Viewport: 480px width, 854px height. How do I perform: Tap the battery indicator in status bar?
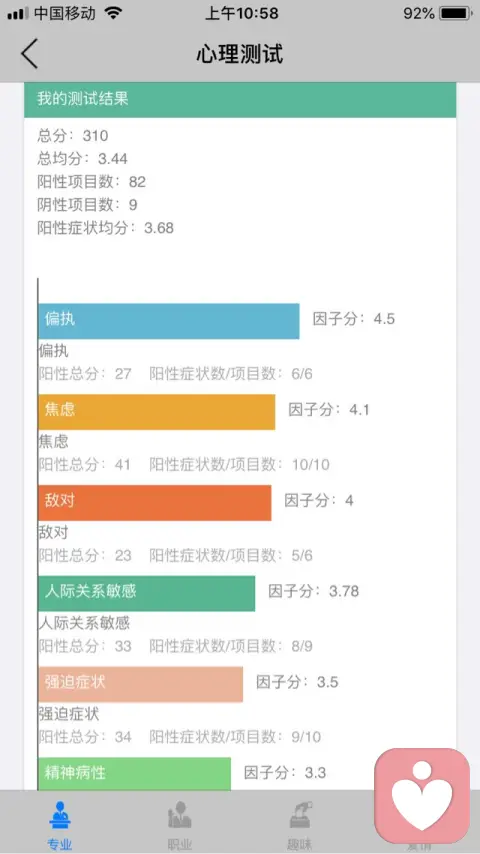pos(457,13)
